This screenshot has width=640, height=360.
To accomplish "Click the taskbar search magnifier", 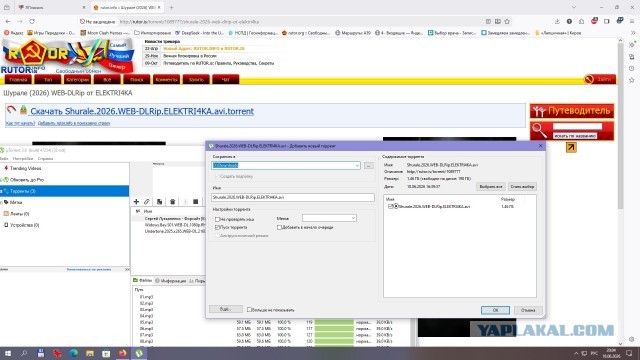I will pos(24,353).
